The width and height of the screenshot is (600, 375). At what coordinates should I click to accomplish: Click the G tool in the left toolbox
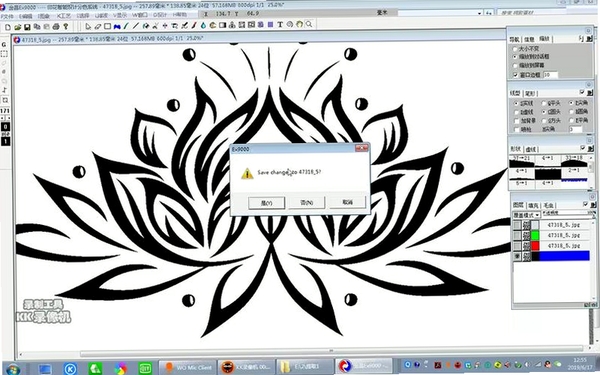[x=4, y=44]
